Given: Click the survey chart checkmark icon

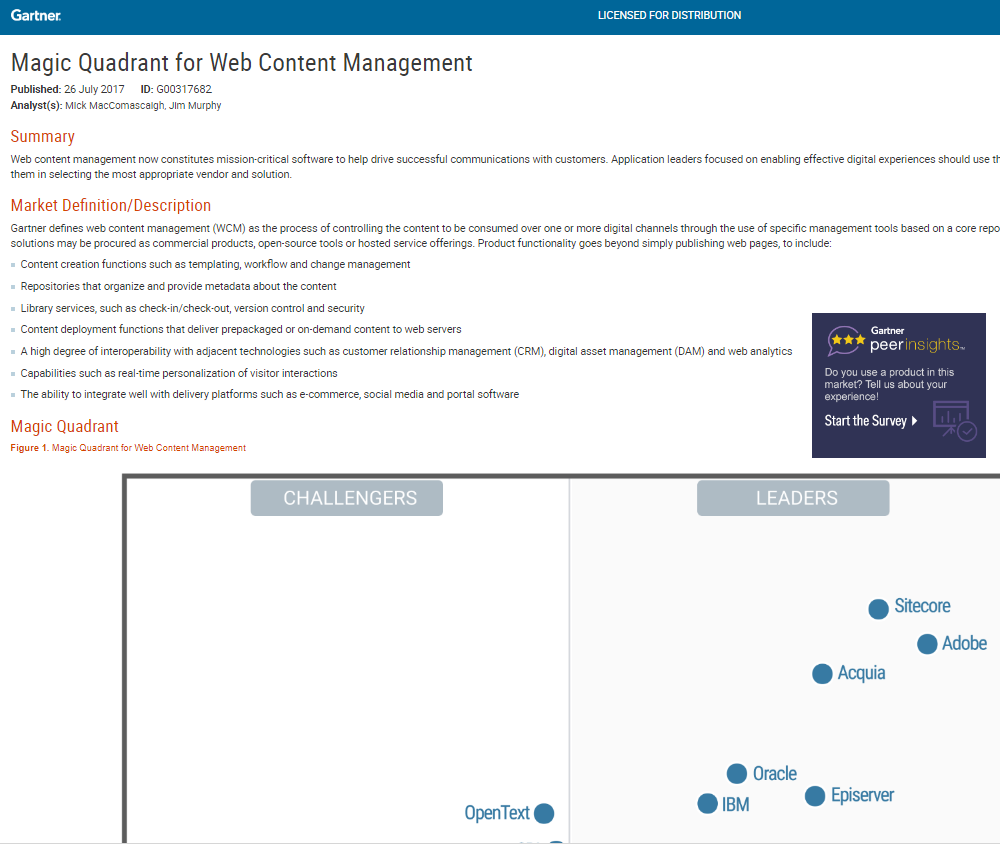Looking at the screenshot, I should 954,420.
